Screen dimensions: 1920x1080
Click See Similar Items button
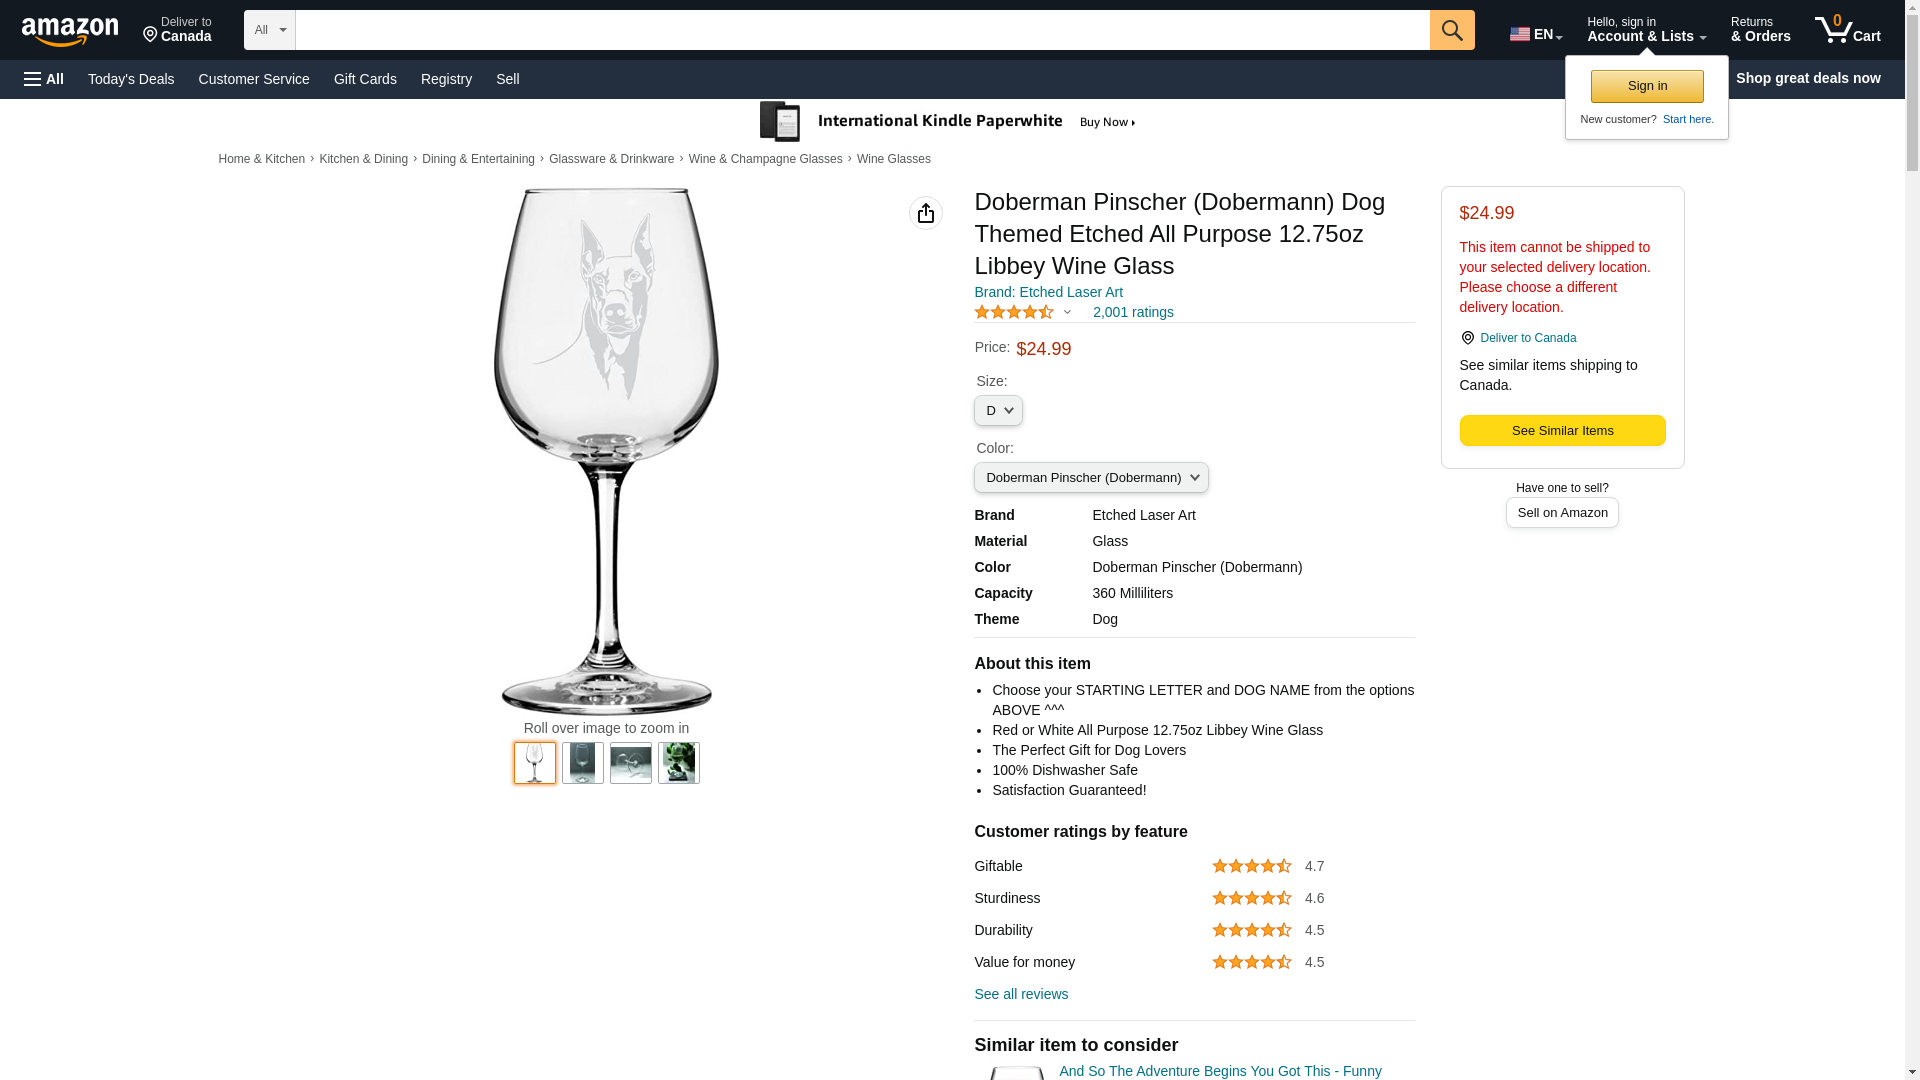1562,431
